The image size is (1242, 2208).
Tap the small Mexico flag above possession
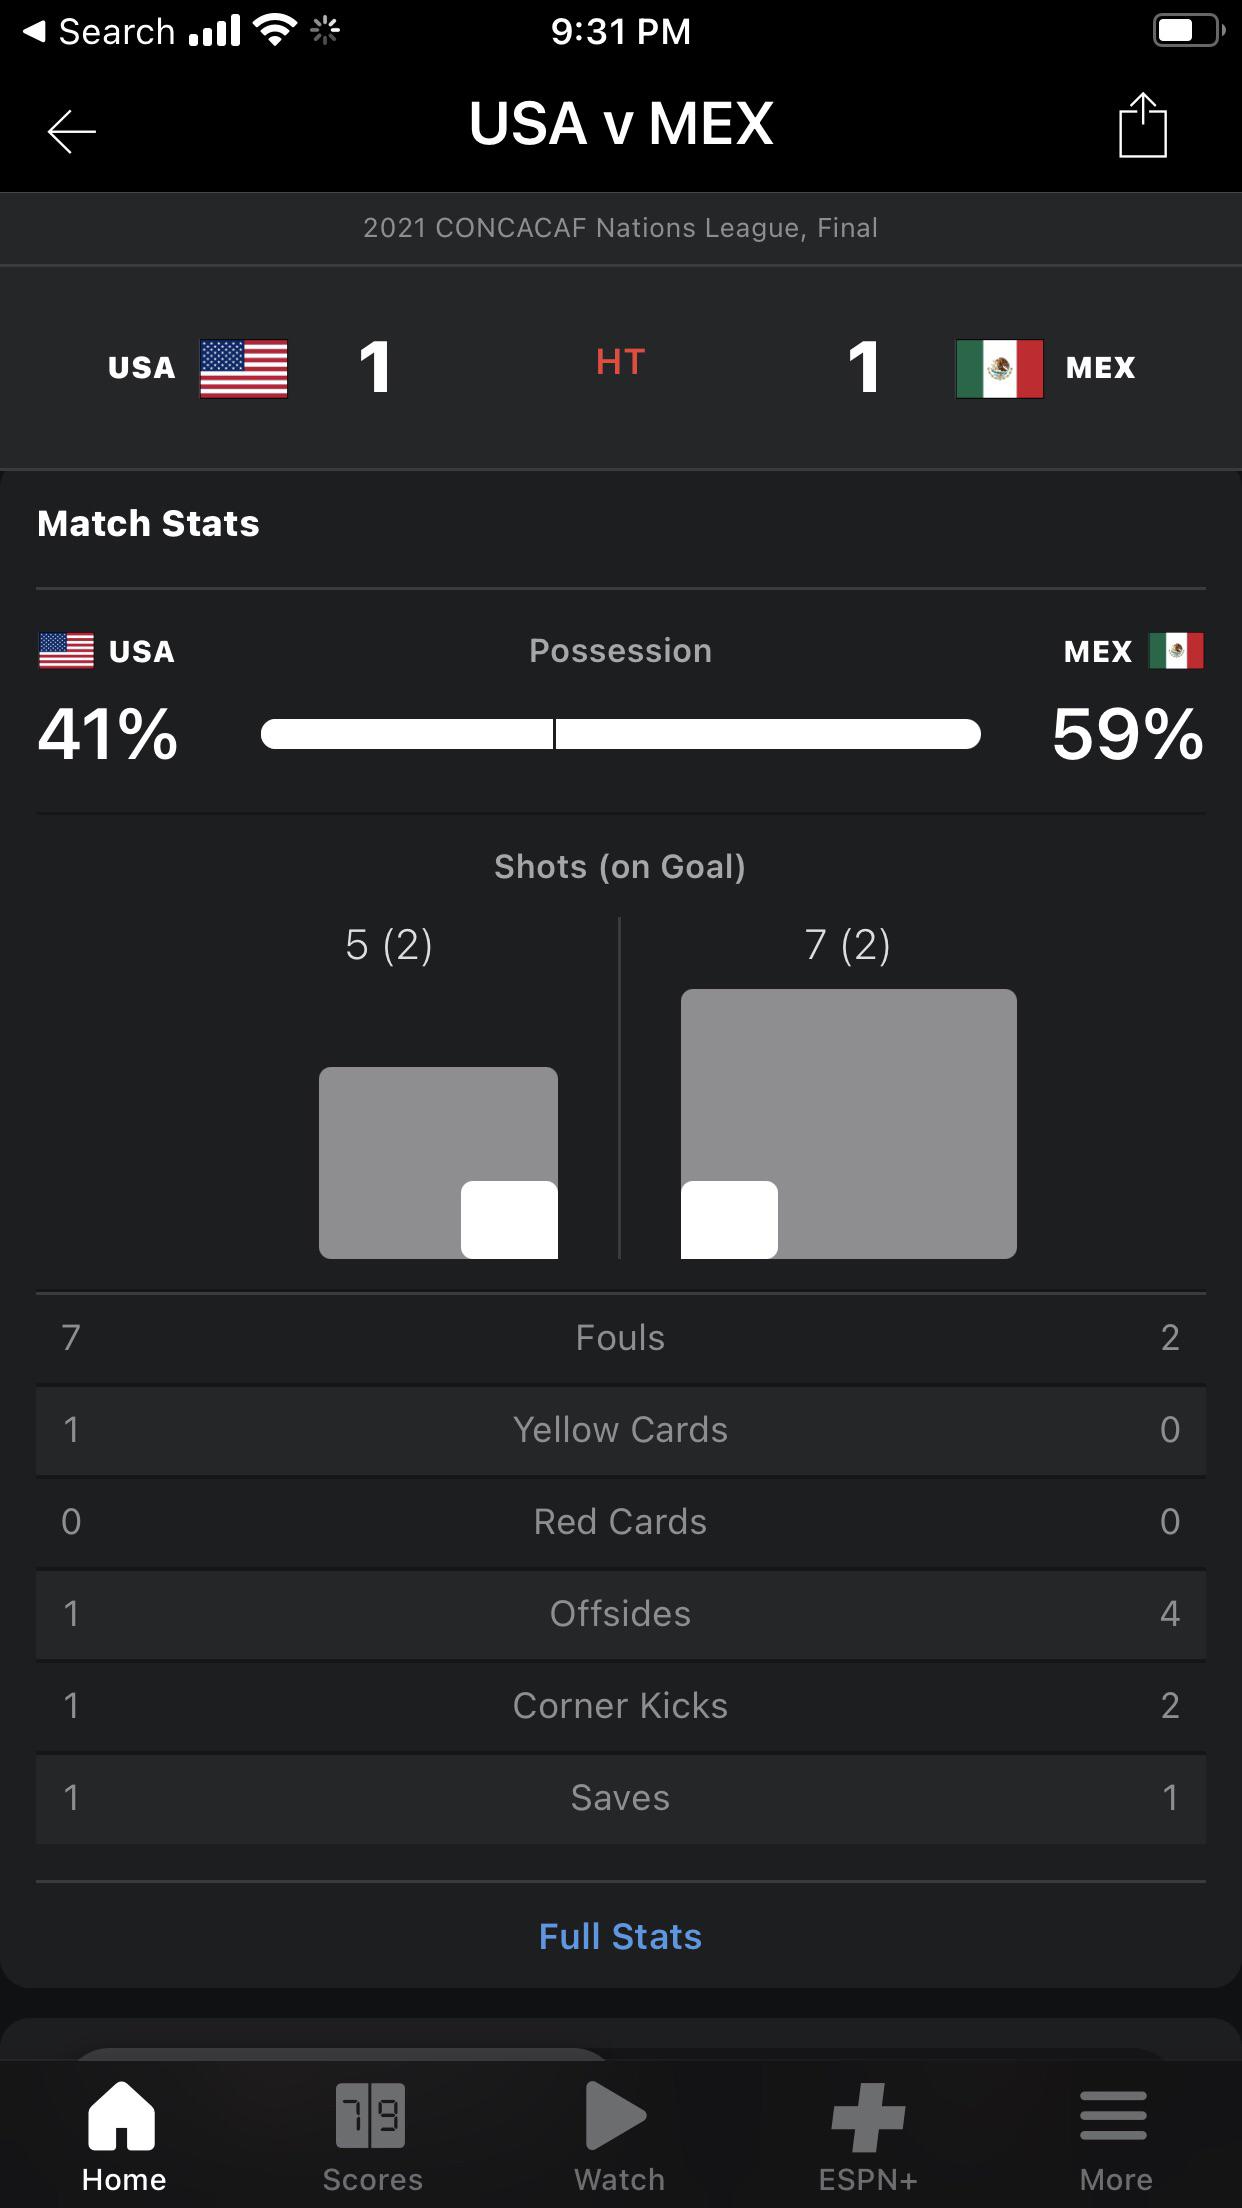pos(1176,651)
